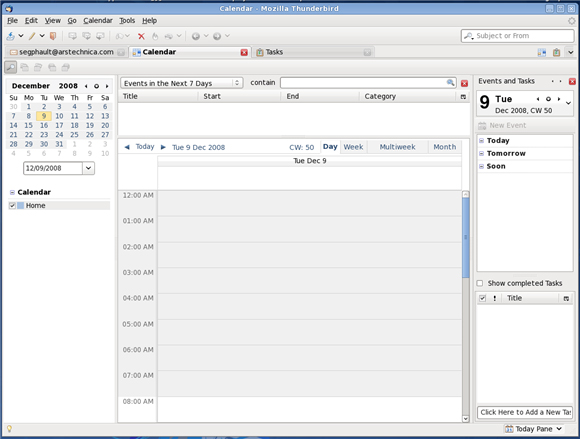Toggle the task completed column checkbox
580x439 pixels.
point(482,298)
